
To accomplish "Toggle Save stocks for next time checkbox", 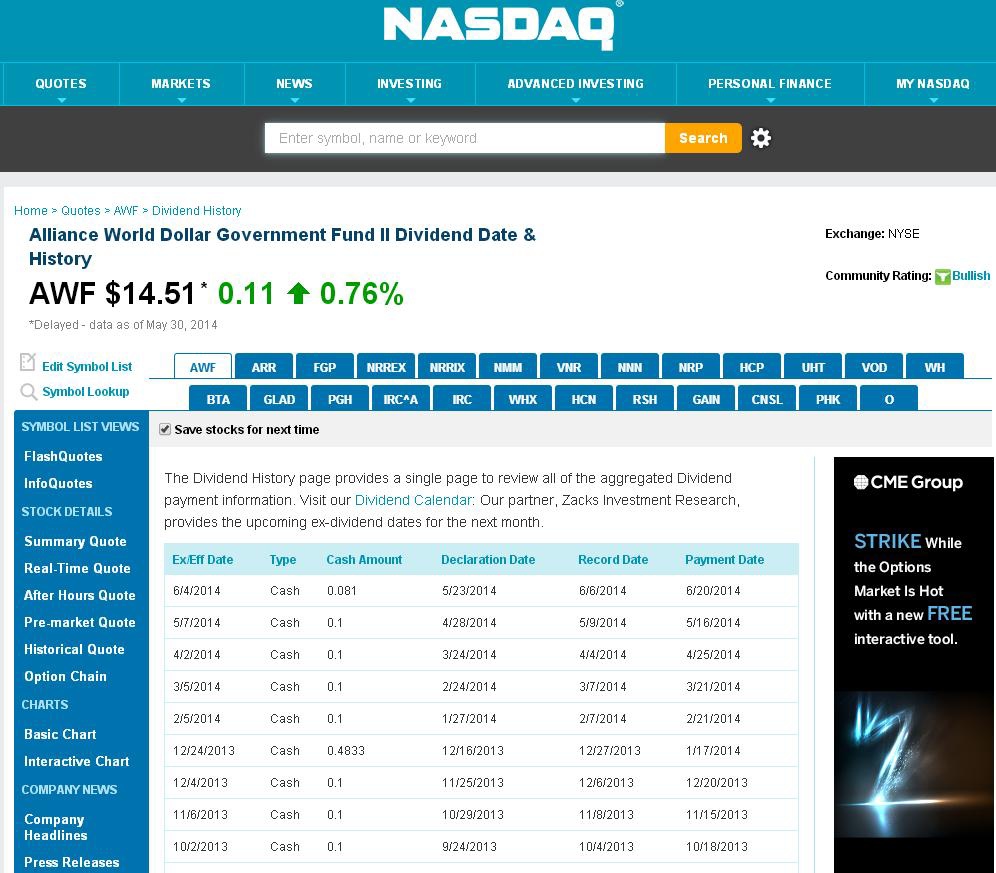I will [x=165, y=430].
